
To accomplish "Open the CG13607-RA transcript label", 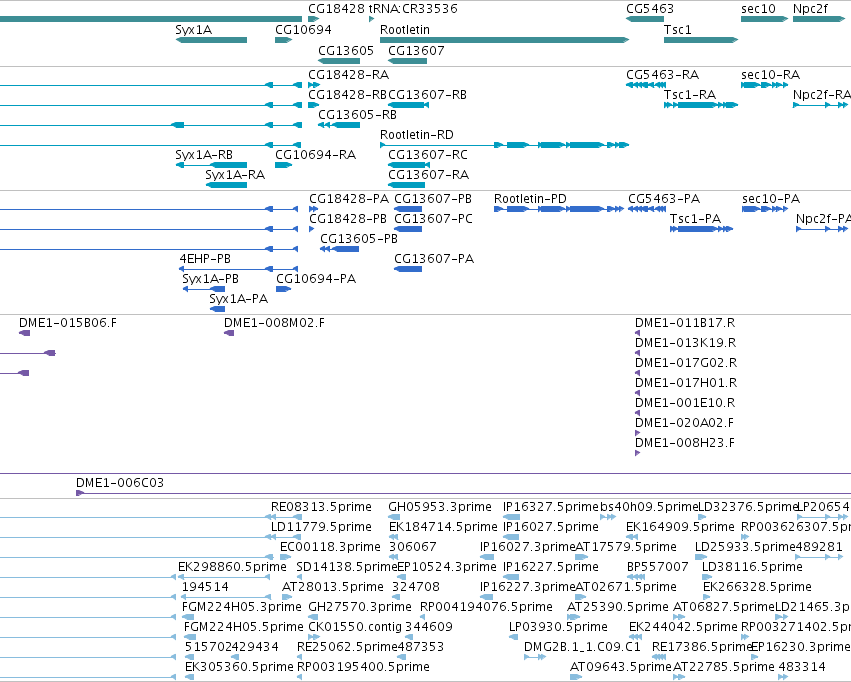I will click(429, 175).
